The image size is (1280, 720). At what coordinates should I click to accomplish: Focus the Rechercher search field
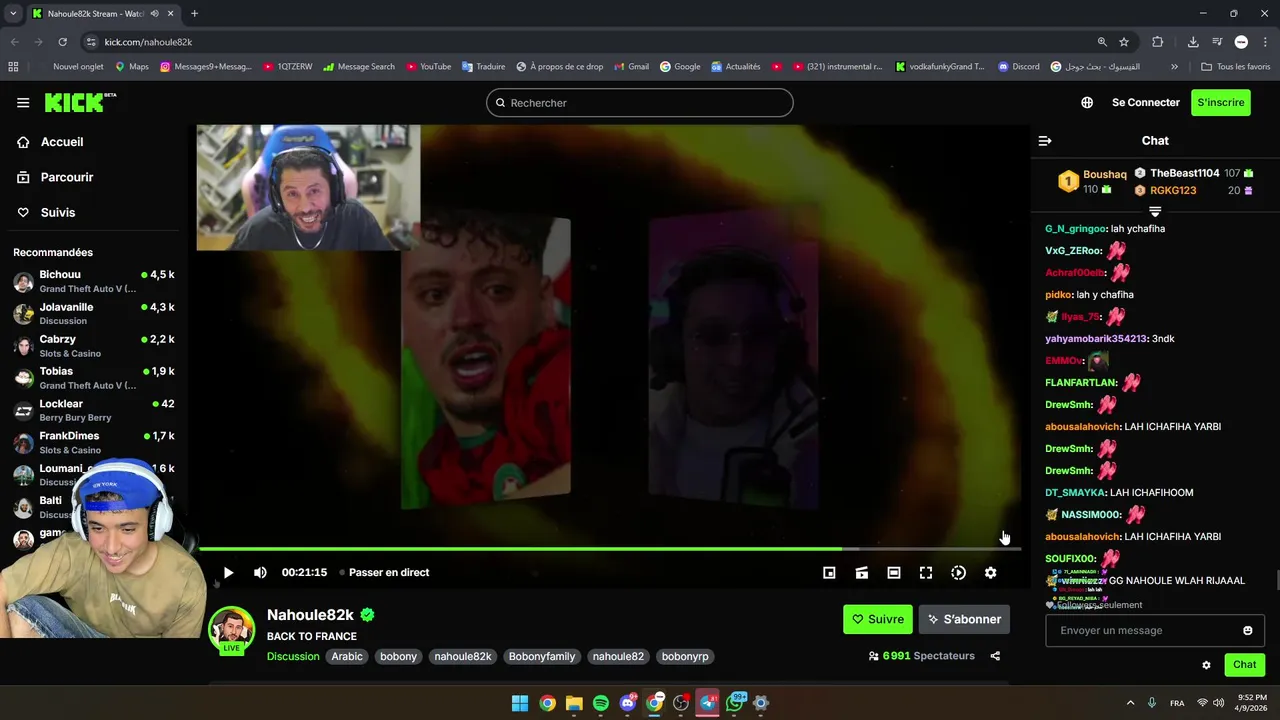pos(640,102)
